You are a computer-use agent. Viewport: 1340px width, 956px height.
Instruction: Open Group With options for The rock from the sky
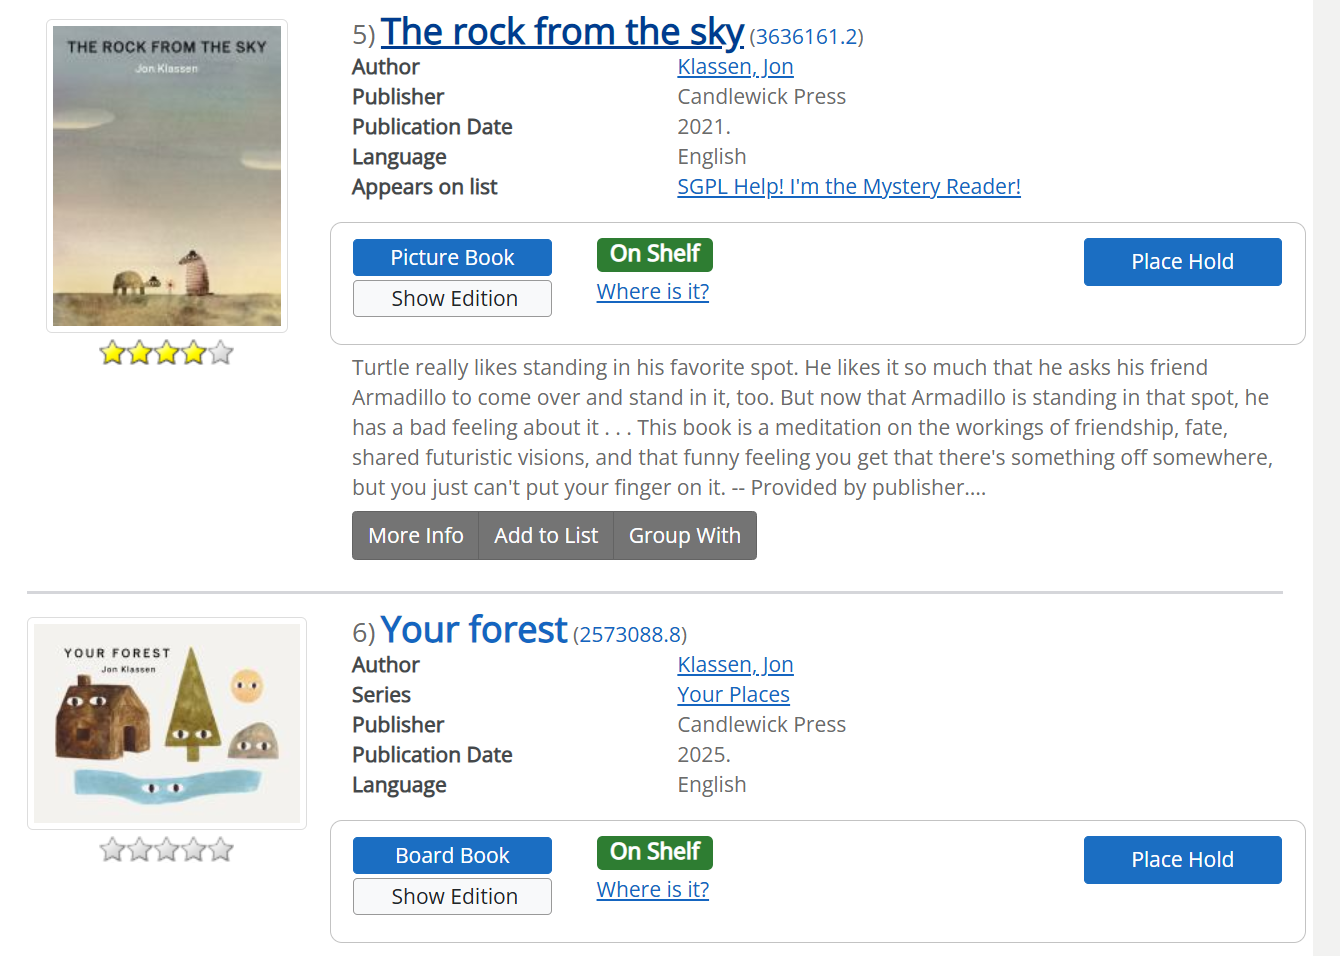pos(684,535)
